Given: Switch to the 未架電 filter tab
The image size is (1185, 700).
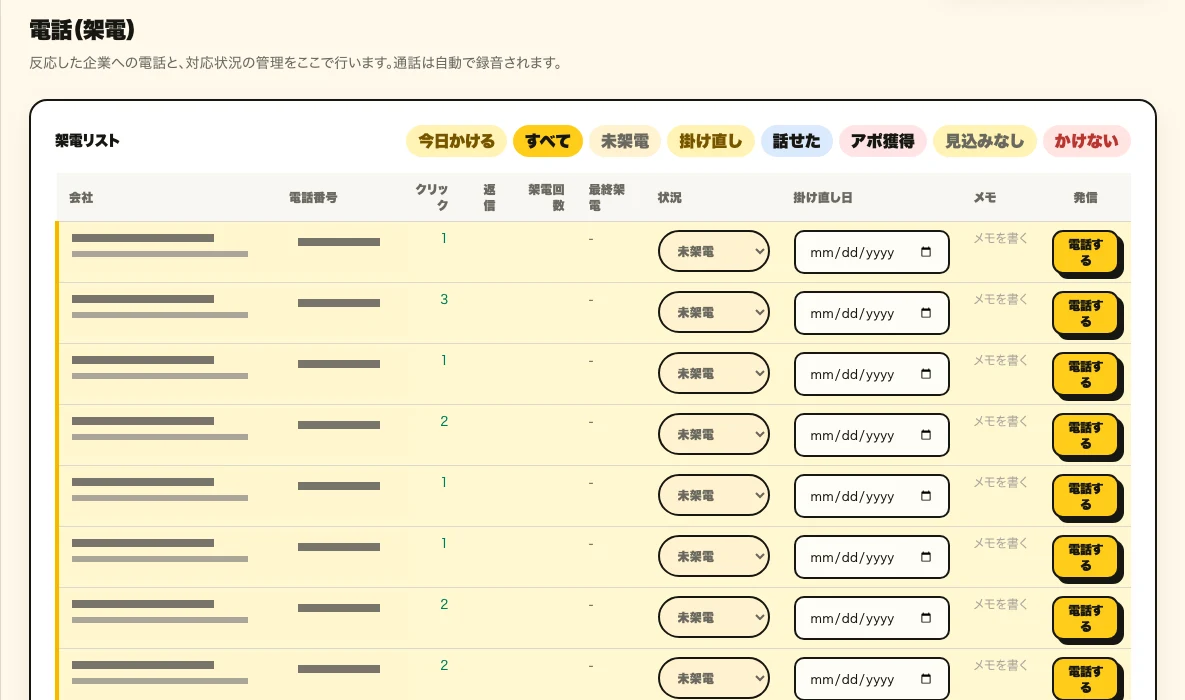Looking at the screenshot, I should tap(625, 141).
